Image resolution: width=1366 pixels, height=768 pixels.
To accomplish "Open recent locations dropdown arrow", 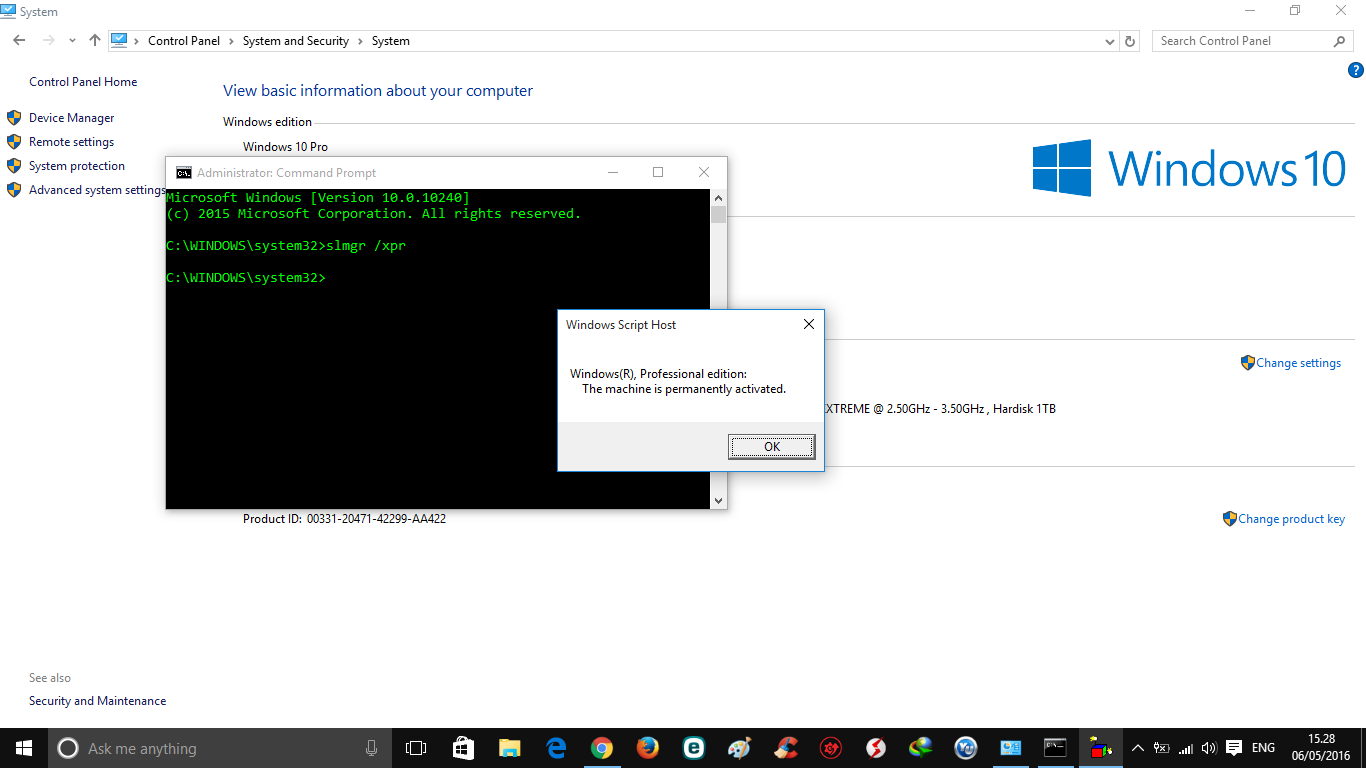I will pos(72,41).
